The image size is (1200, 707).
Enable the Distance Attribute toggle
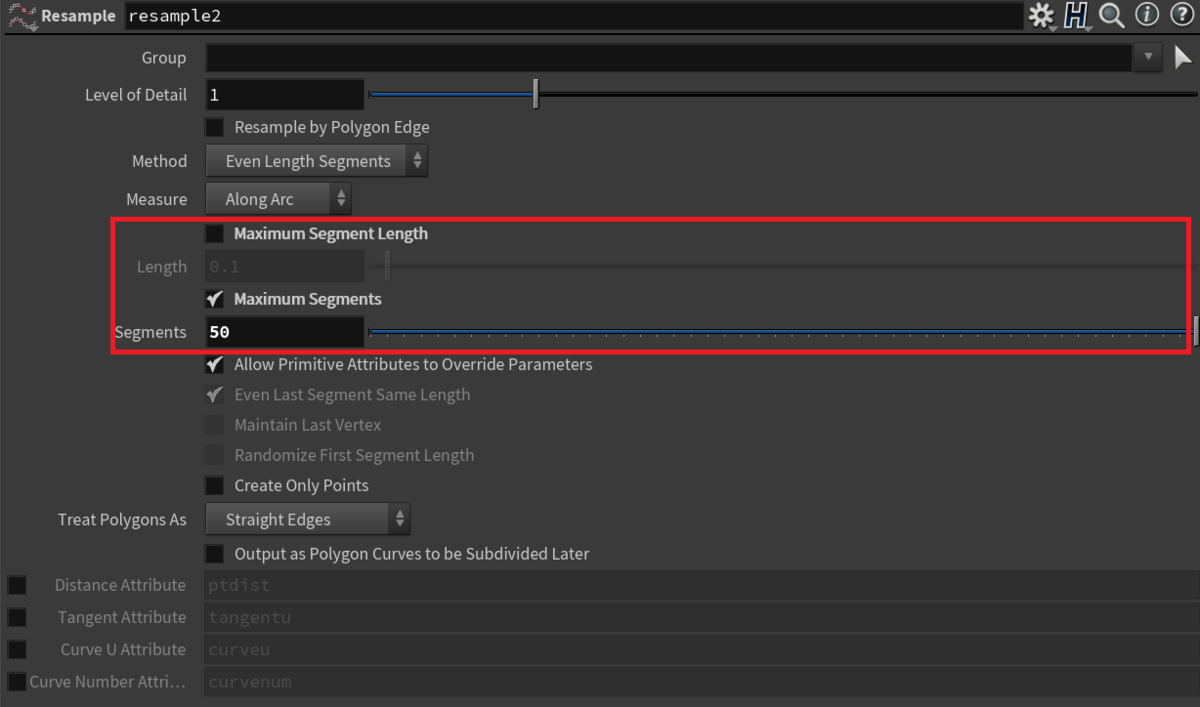pos(17,585)
